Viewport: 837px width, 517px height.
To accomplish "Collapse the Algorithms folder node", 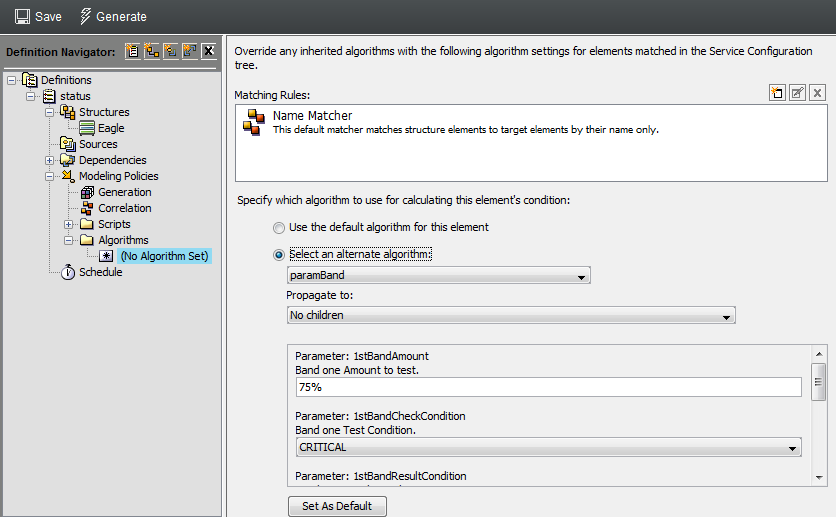I will pyautogui.click(x=68, y=241).
